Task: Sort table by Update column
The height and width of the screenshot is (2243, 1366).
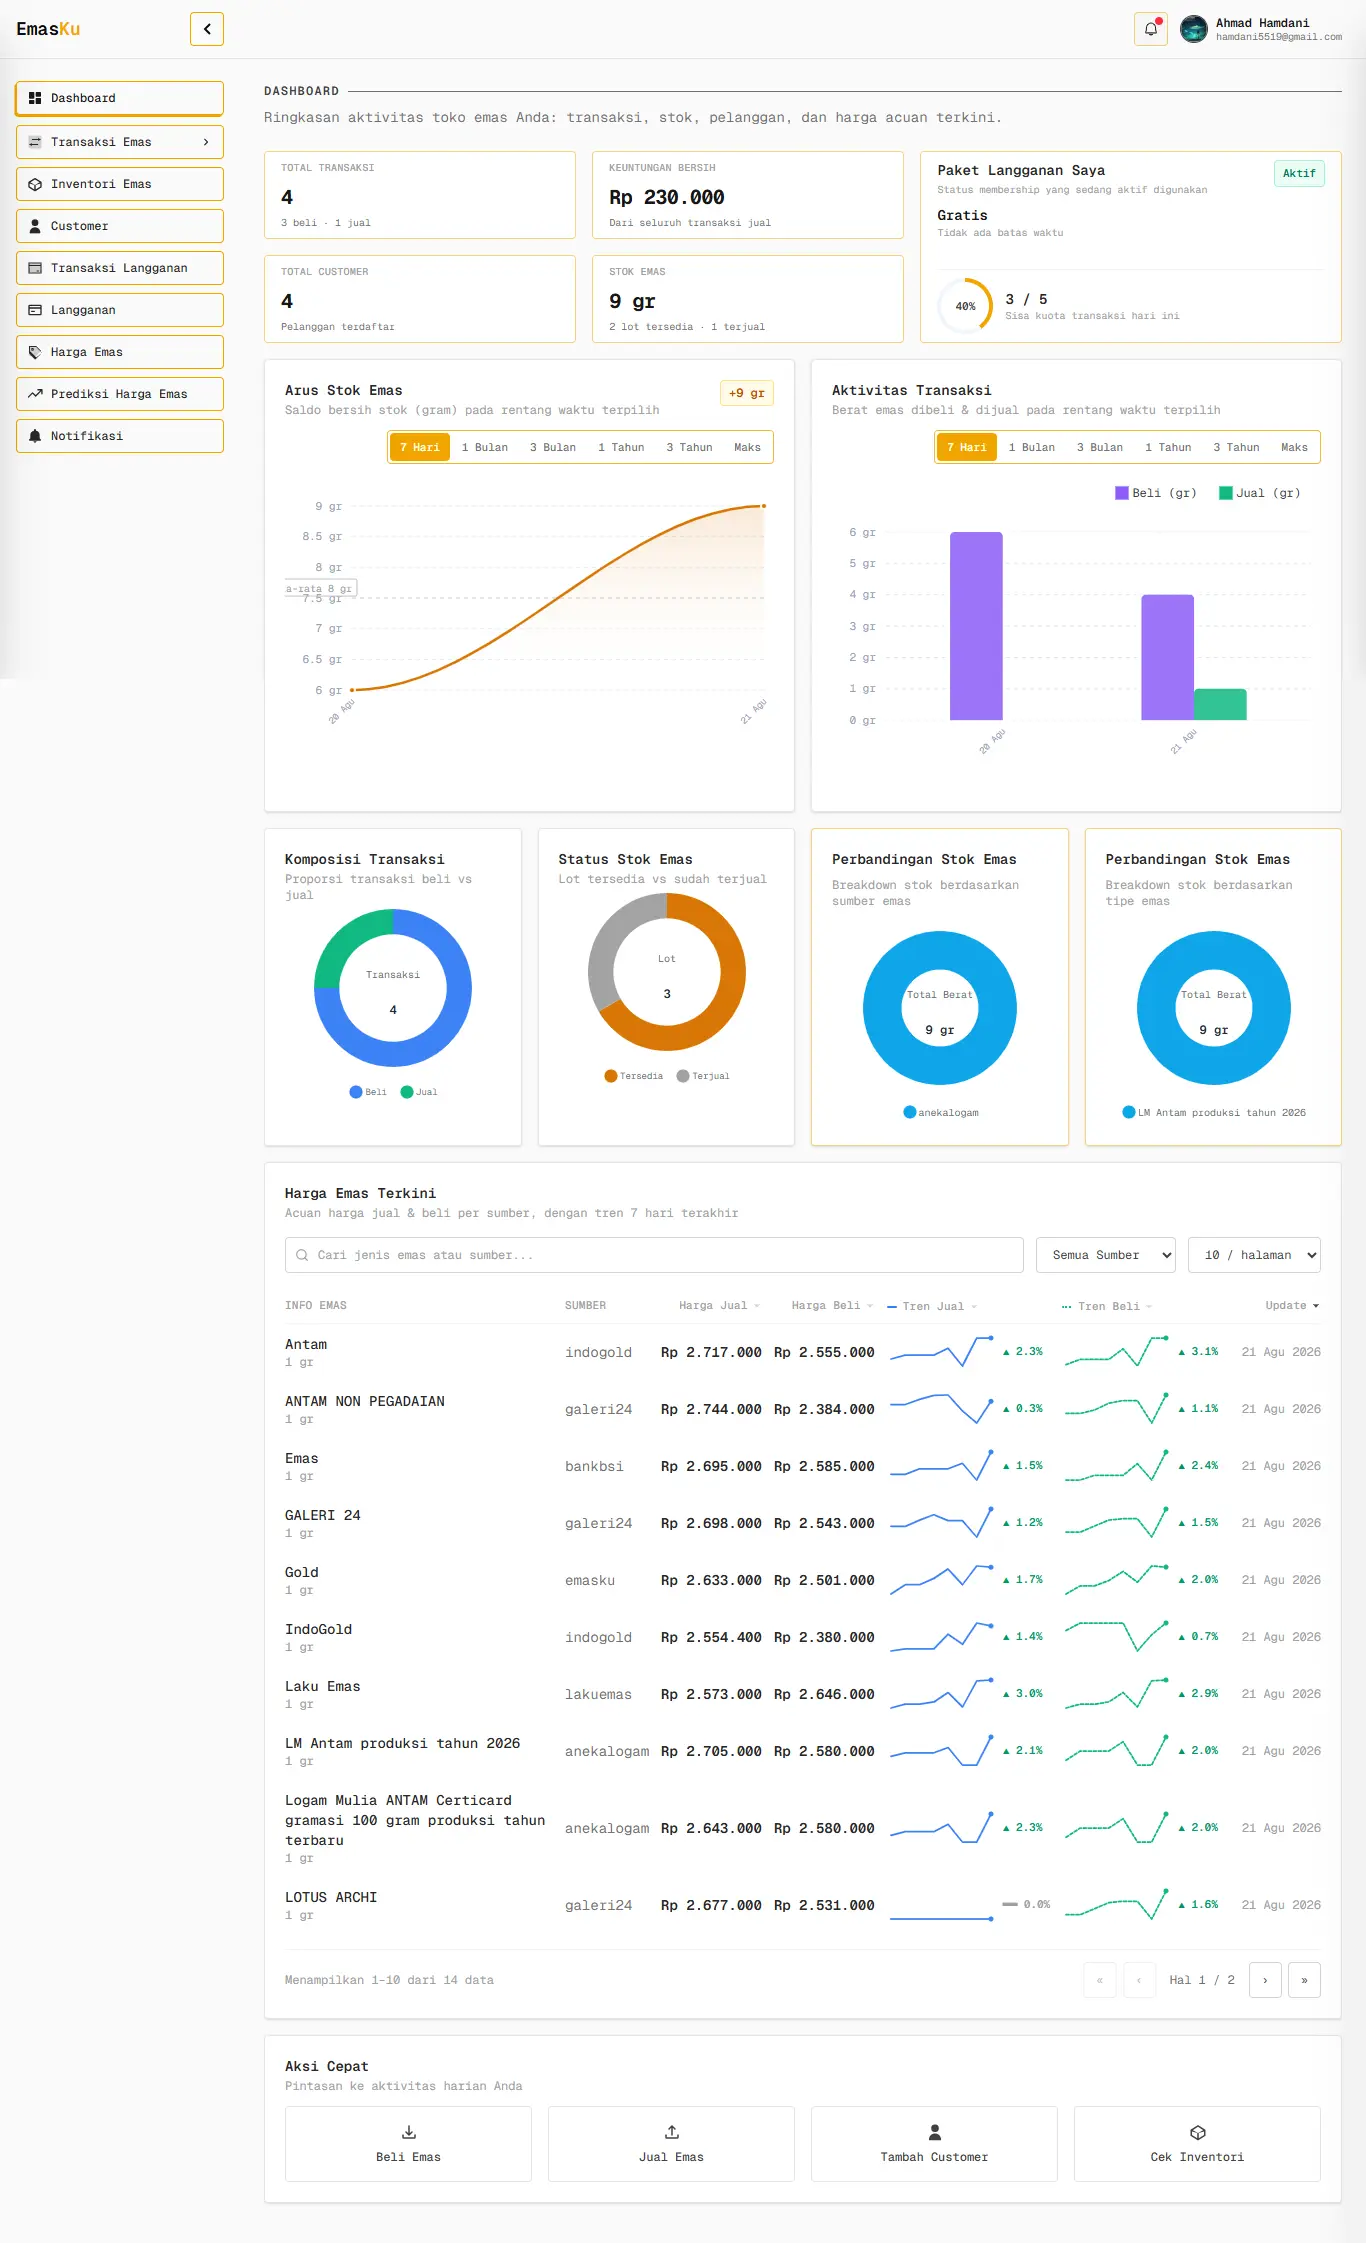Action: coord(1292,1305)
